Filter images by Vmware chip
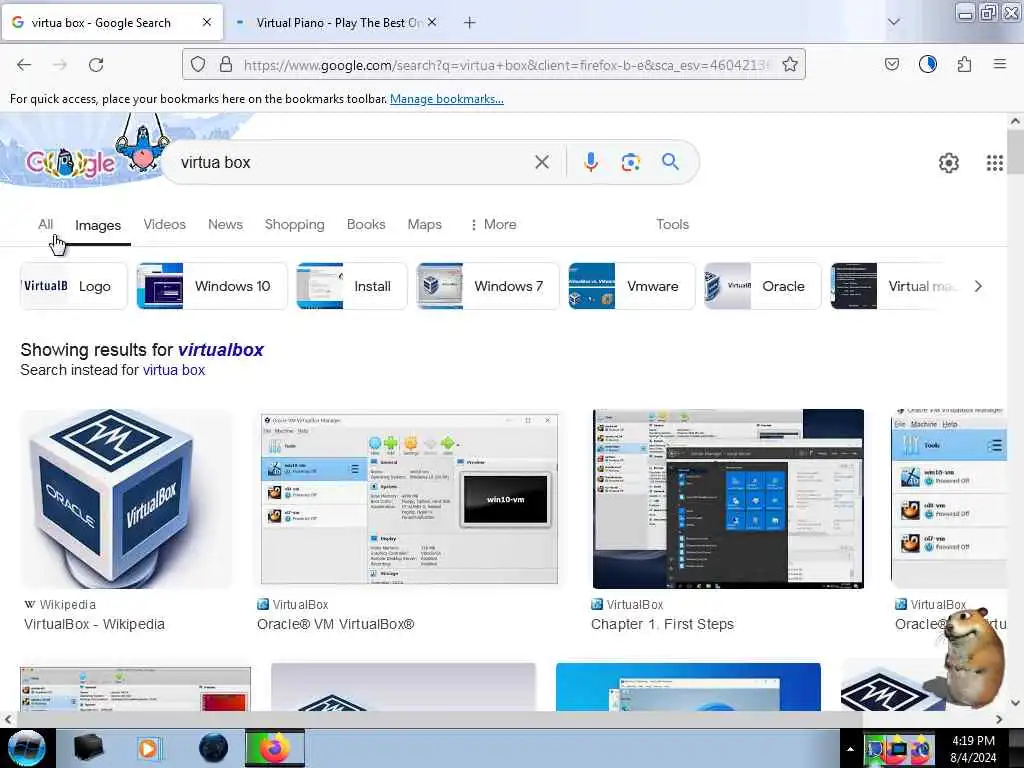Image resolution: width=1024 pixels, height=768 pixels. (632, 286)
